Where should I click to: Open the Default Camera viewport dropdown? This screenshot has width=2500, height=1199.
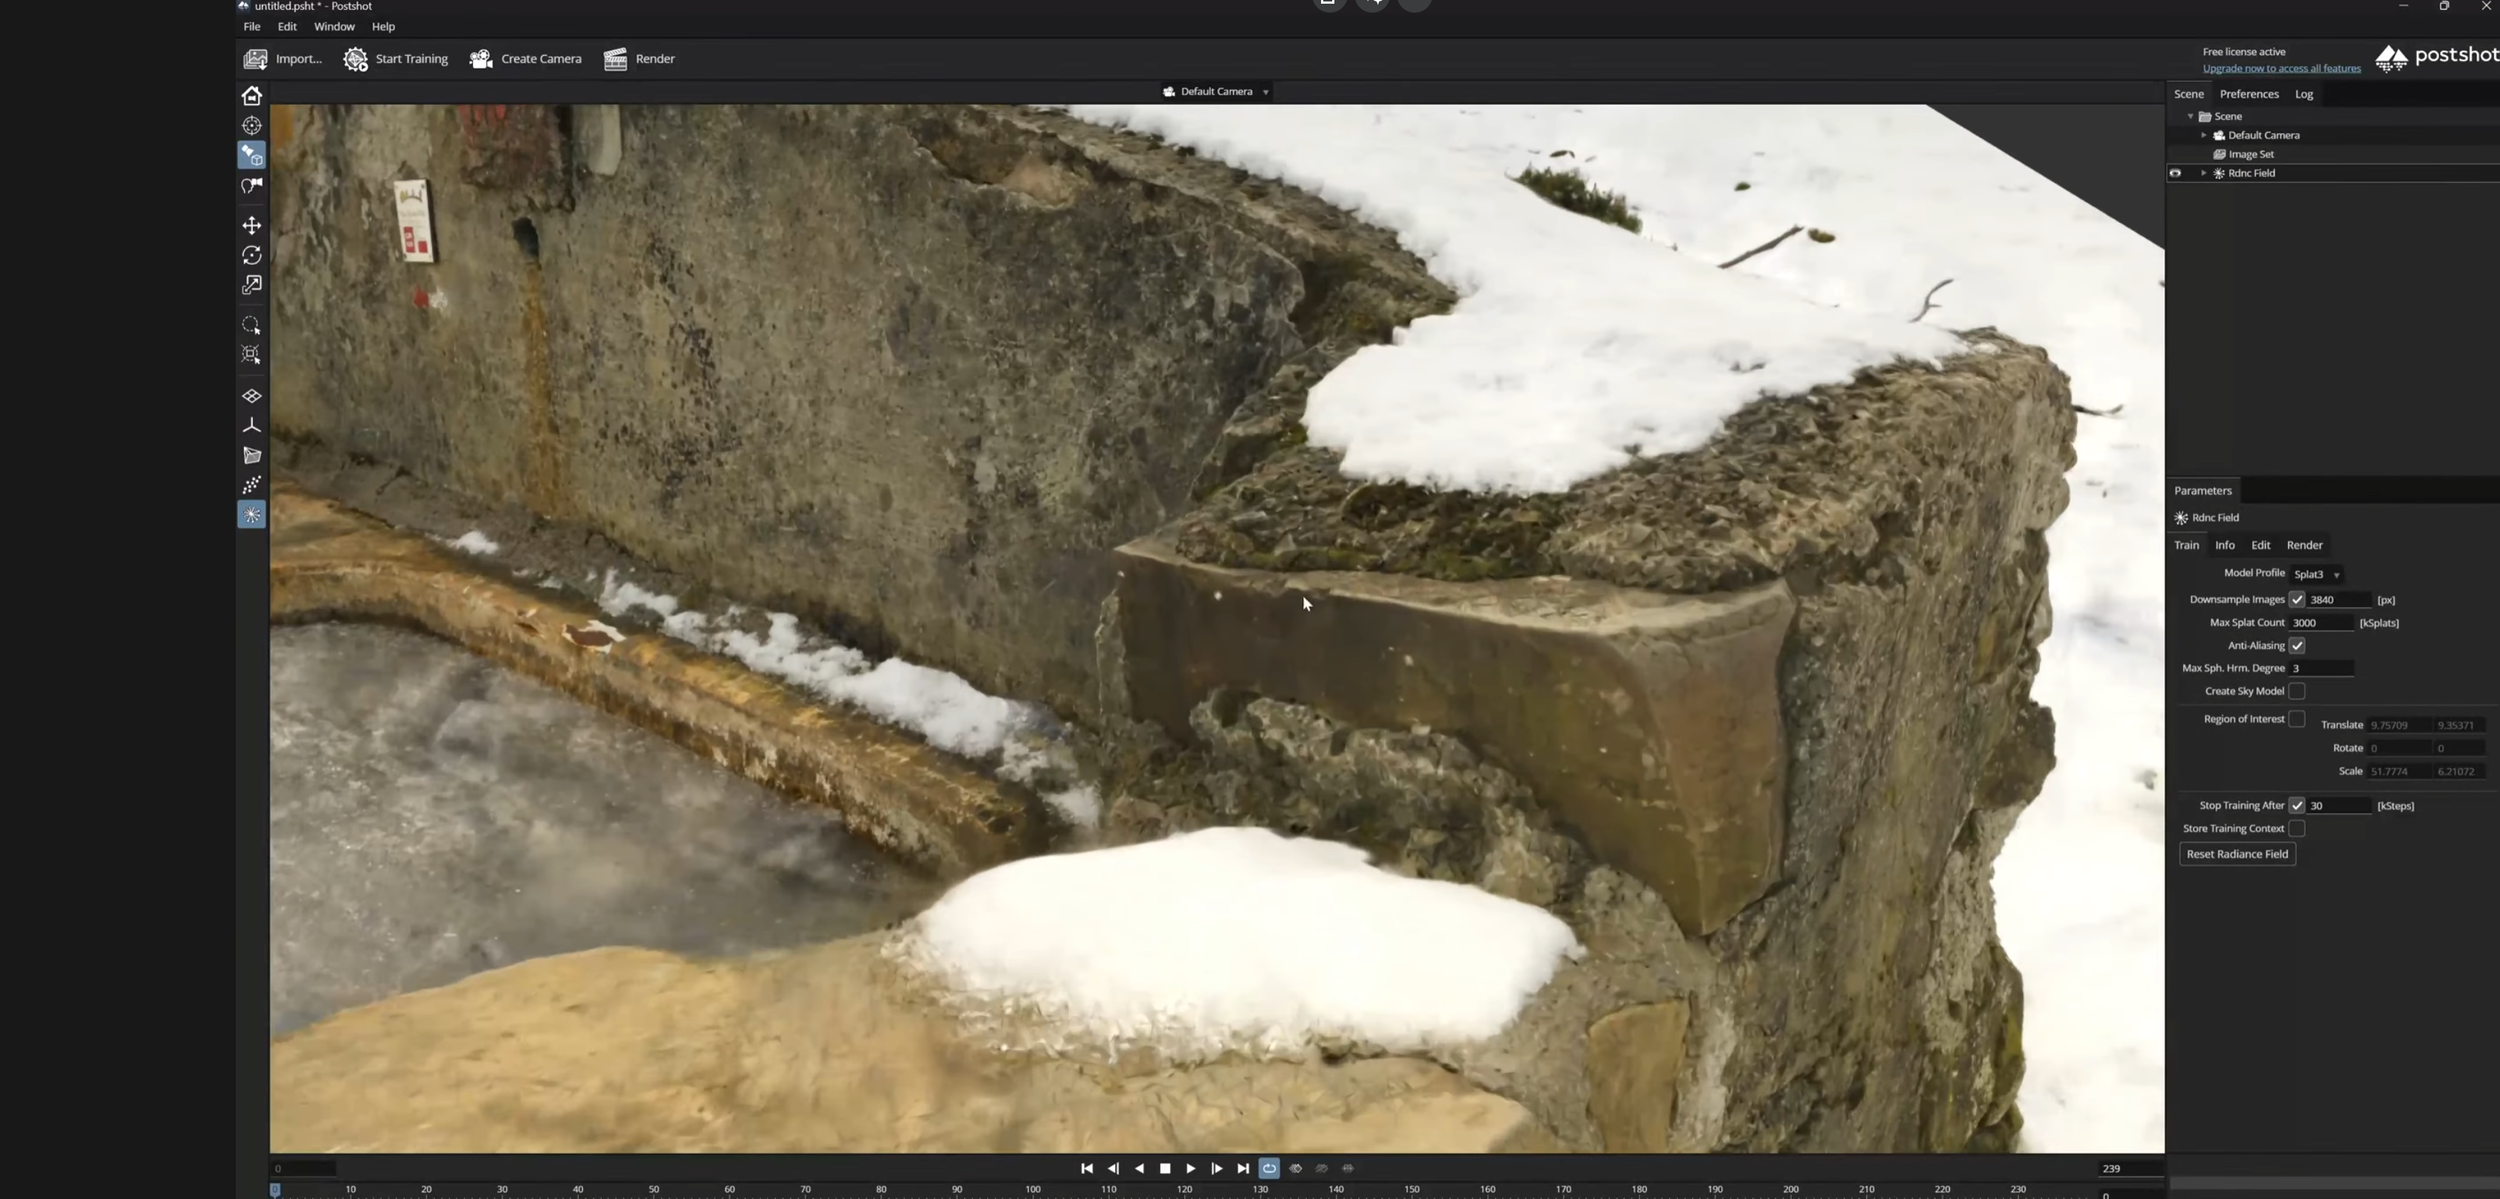tap(1216, 92)
